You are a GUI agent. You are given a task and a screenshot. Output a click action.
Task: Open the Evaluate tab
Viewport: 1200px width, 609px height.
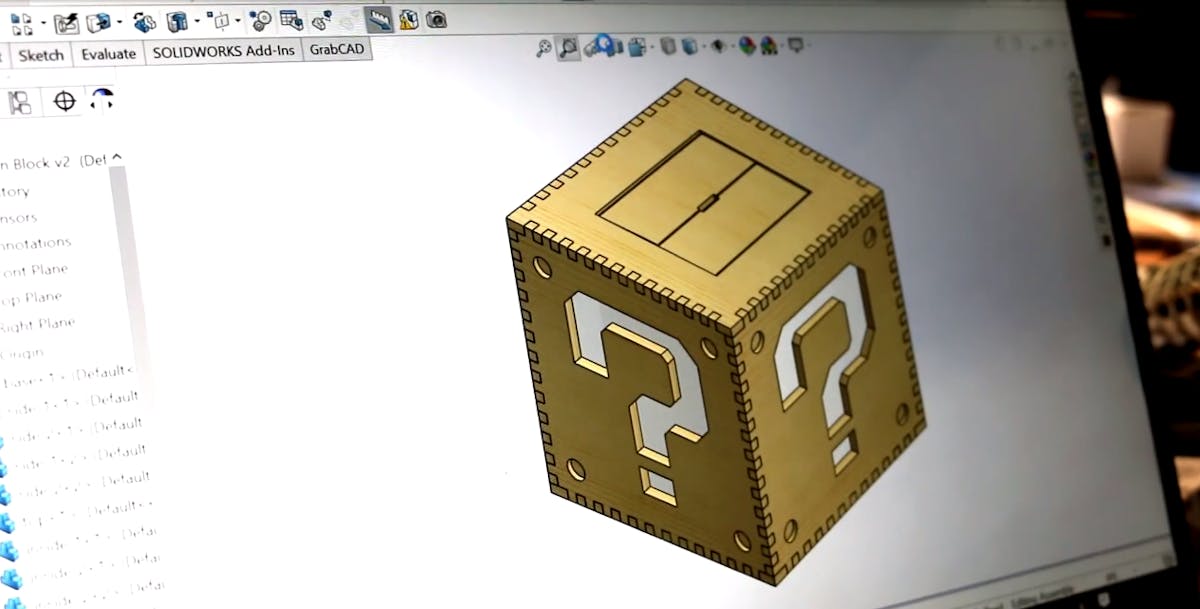[108, 54]
